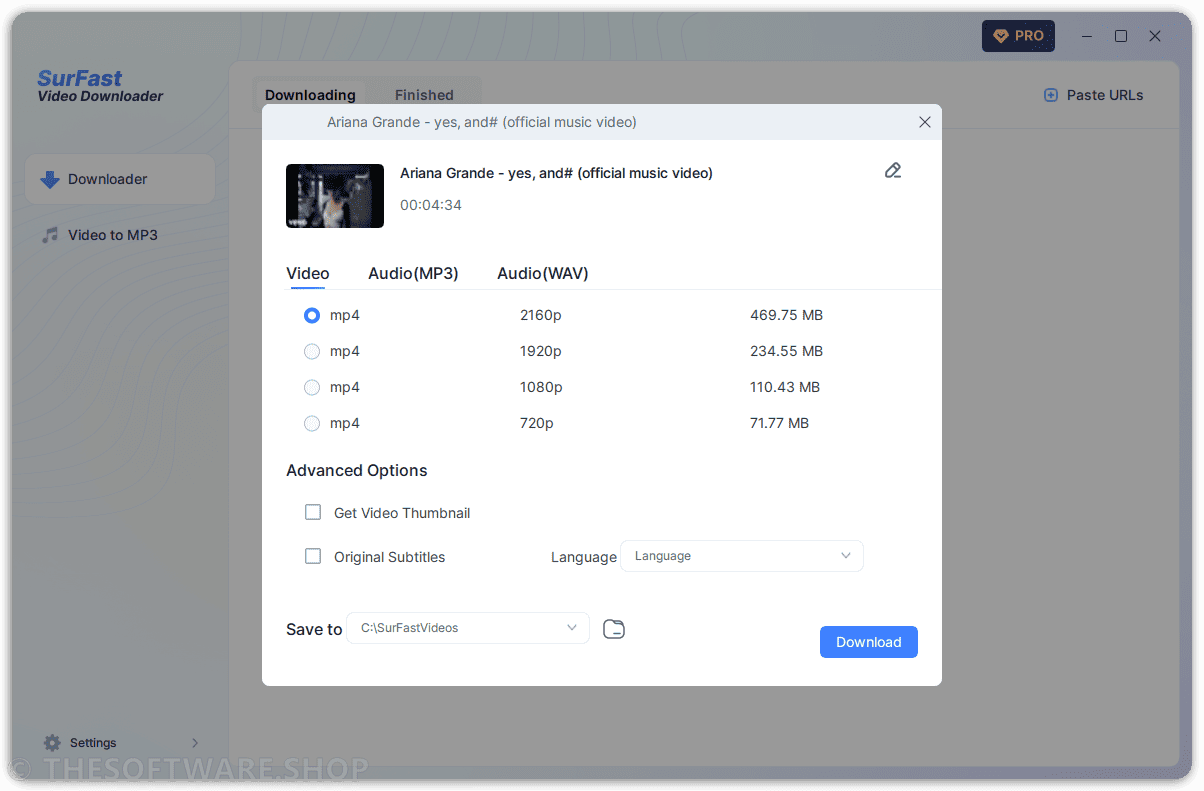Expand the Settings chevron arrow
1204x791 pixels.
pos(195,743)
